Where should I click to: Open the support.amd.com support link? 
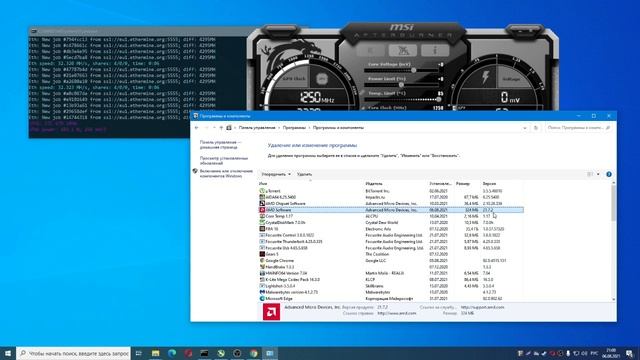(x=482, y=307)
